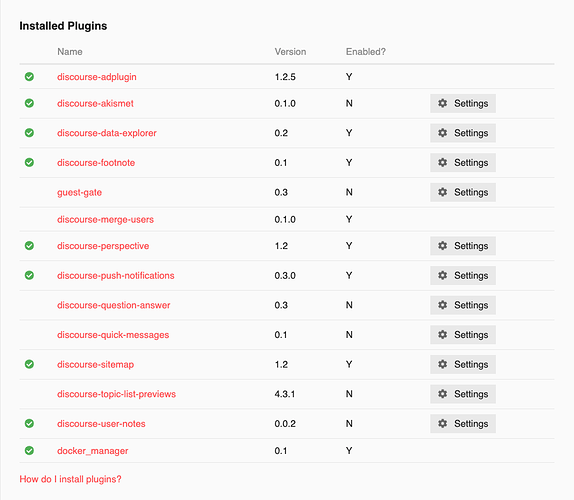574x500 pixels.
Task: Click version 0.2 of discourse-data-explorer
Action: click(281, 133)
